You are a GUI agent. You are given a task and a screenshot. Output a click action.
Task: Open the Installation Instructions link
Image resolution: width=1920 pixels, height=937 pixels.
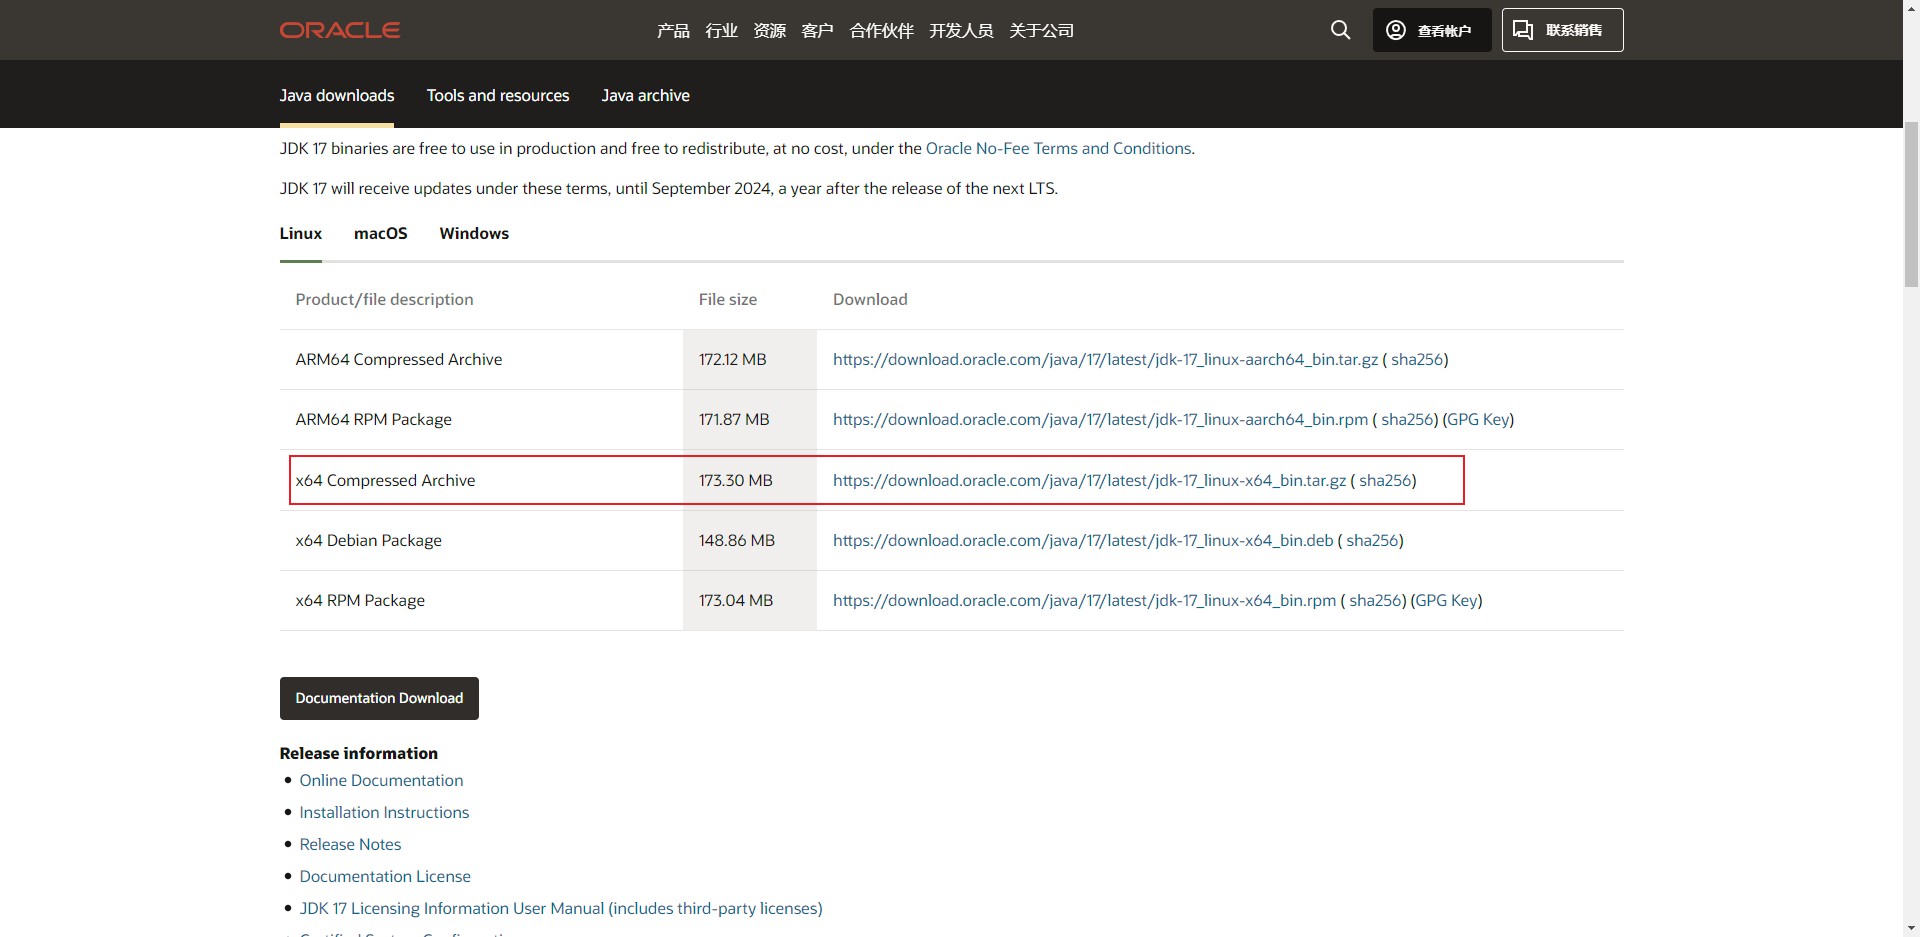[384, 813]
